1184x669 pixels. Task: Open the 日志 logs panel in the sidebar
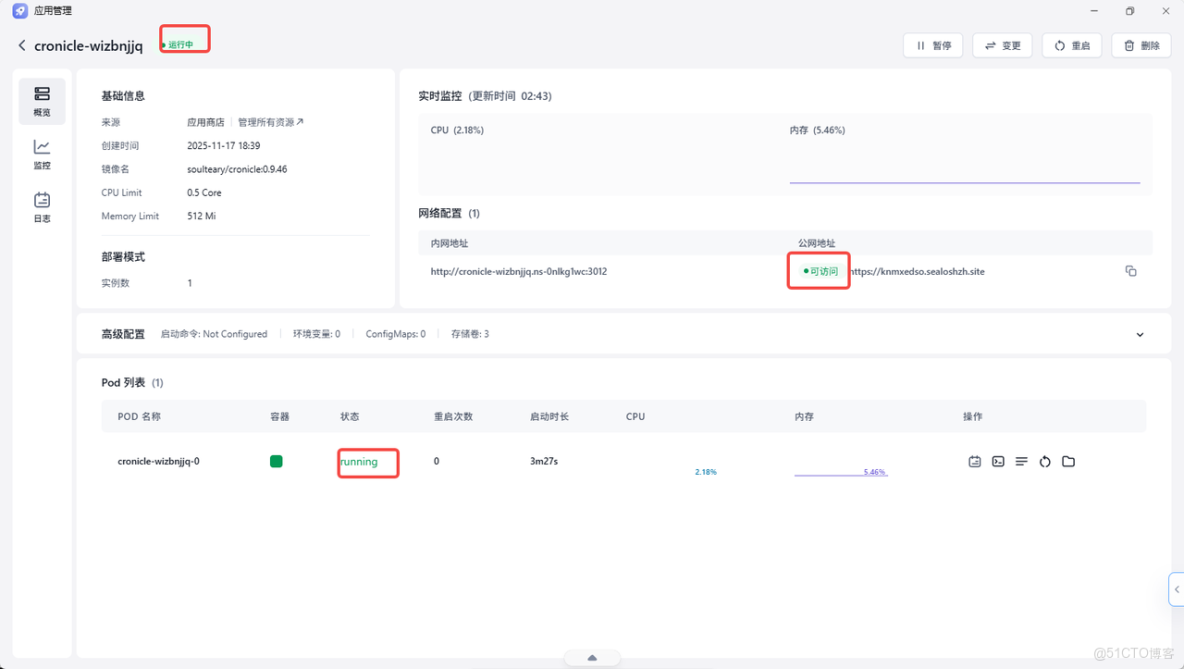click(41, 205)
